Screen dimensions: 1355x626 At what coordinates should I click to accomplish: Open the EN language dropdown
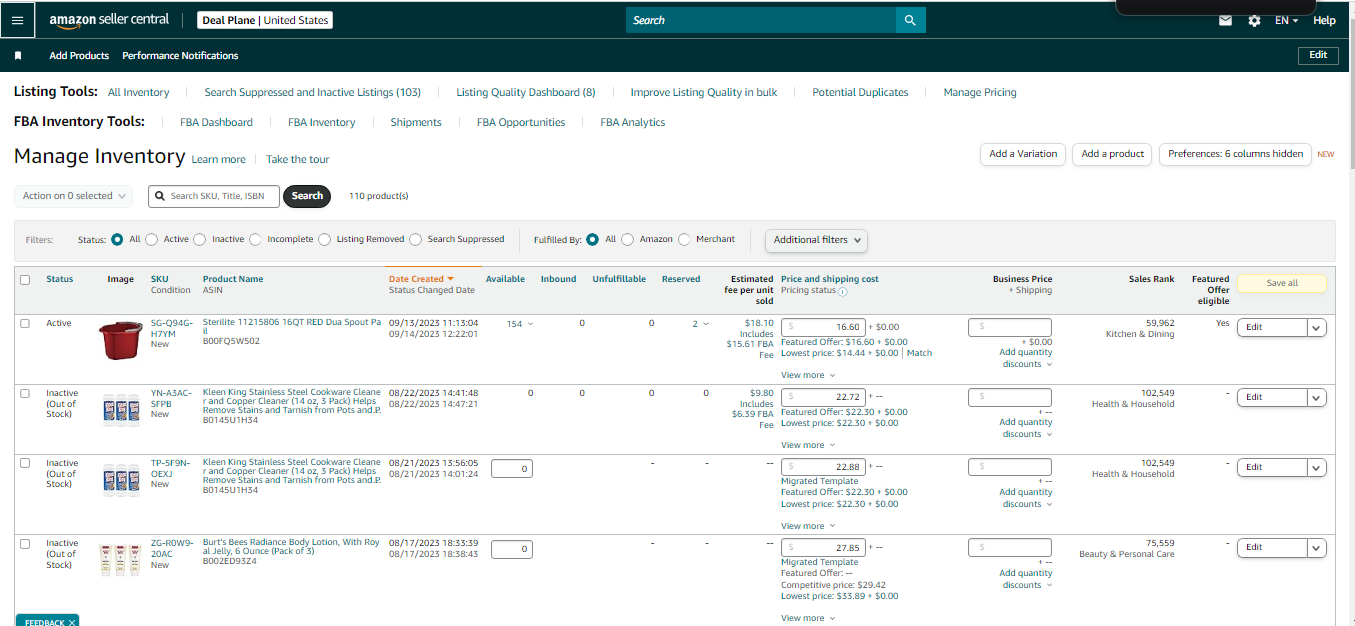pos(1287,20)
